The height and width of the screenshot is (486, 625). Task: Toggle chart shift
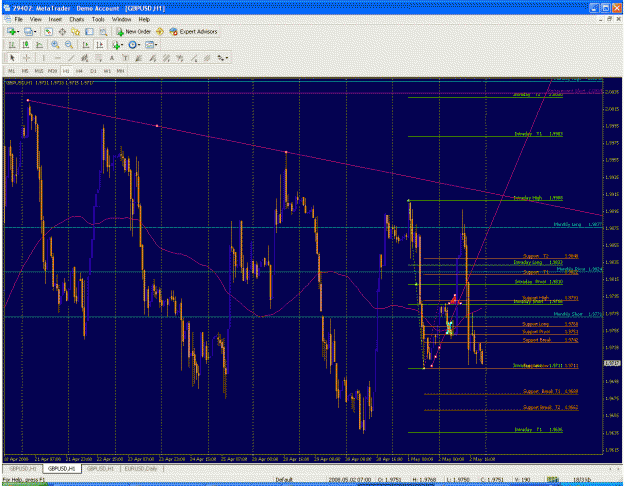pos(99,45)
